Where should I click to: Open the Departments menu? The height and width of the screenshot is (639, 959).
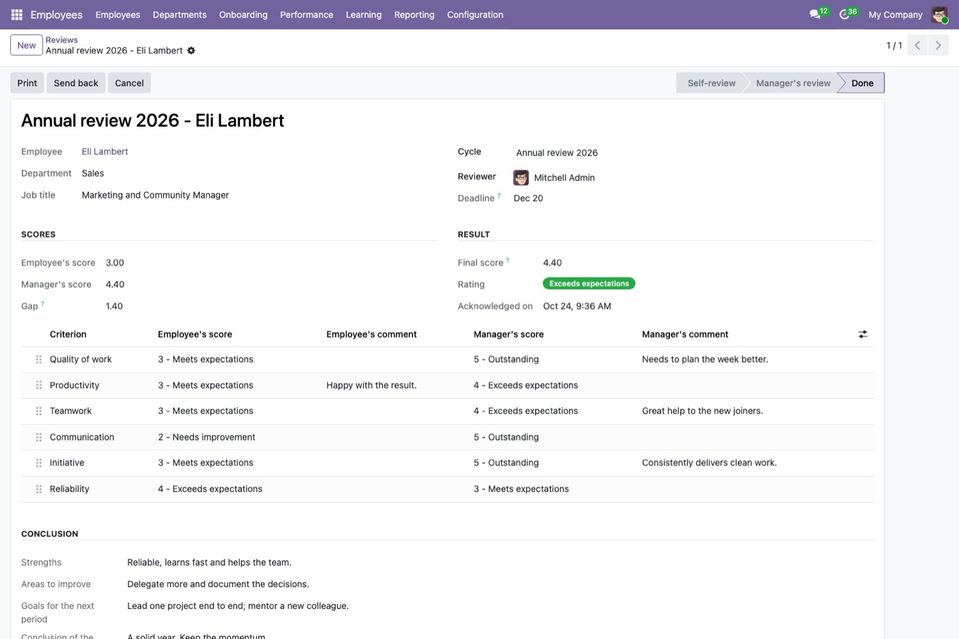tap(179, 15)
